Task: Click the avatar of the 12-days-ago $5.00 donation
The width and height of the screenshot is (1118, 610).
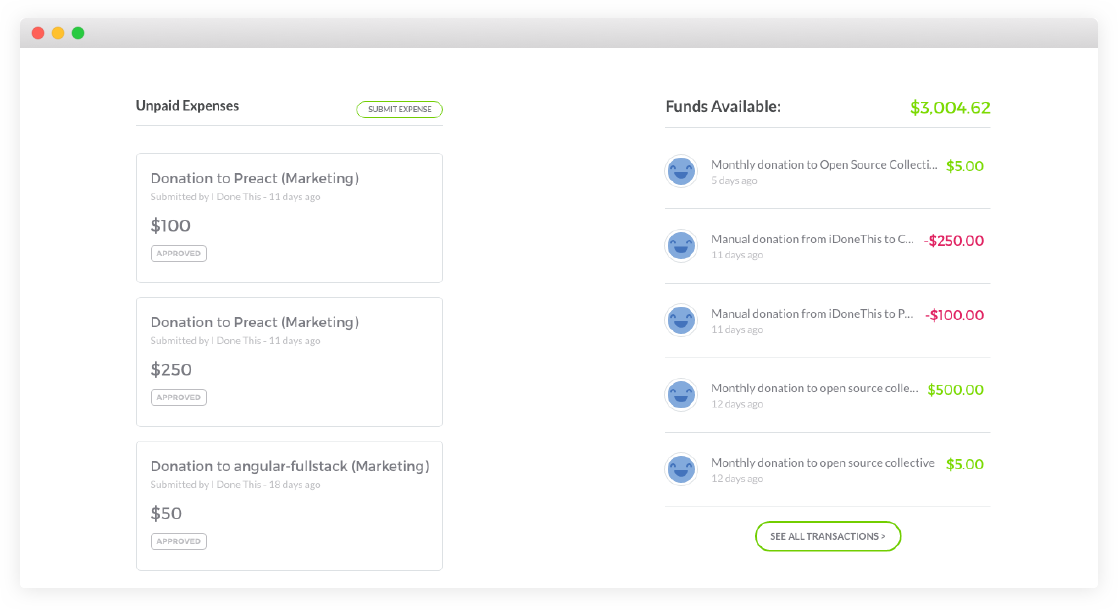Action: (681, 469)
